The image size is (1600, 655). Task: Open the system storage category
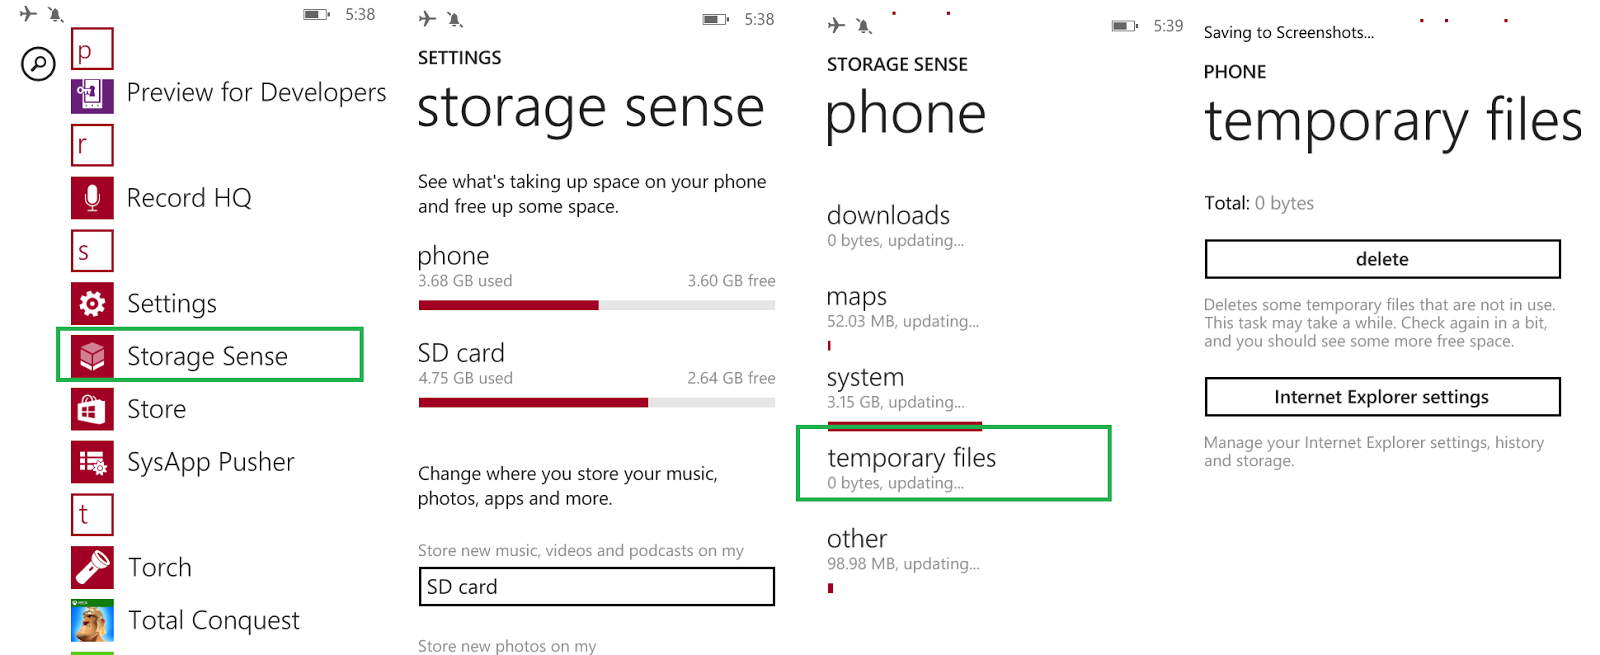coord(866,386)
